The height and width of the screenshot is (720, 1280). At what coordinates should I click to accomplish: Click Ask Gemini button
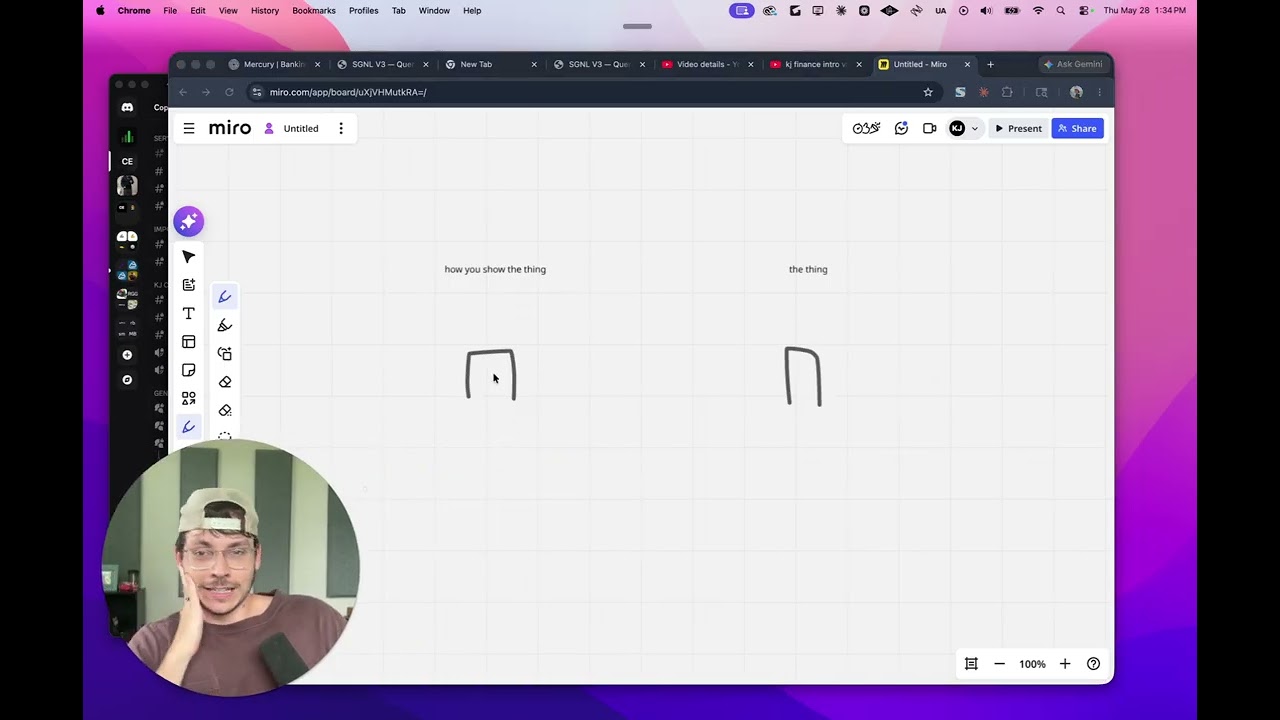click(1073, 64)
